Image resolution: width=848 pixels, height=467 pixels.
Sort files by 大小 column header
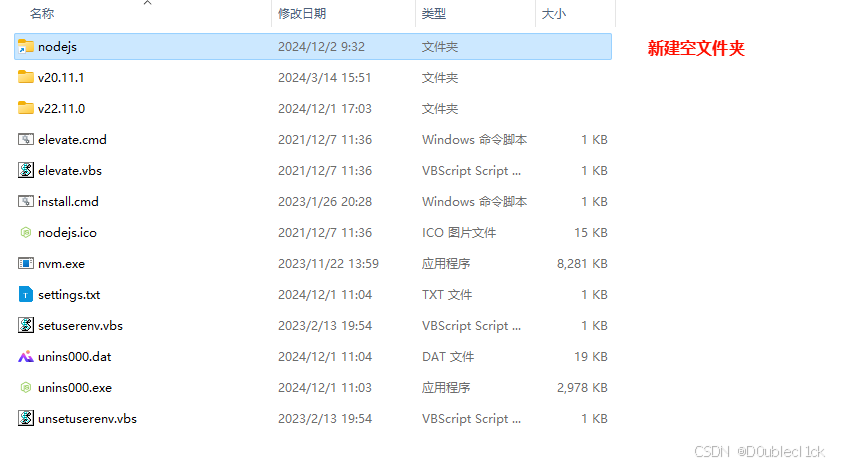point(554,14)
